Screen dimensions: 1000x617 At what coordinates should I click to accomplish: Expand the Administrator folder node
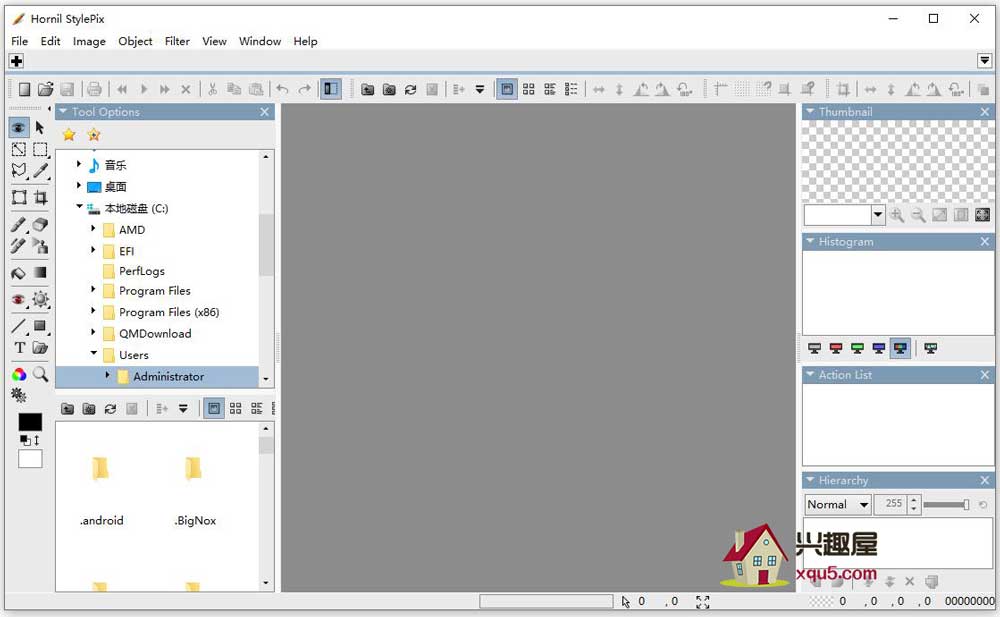(x=107, y=375)
